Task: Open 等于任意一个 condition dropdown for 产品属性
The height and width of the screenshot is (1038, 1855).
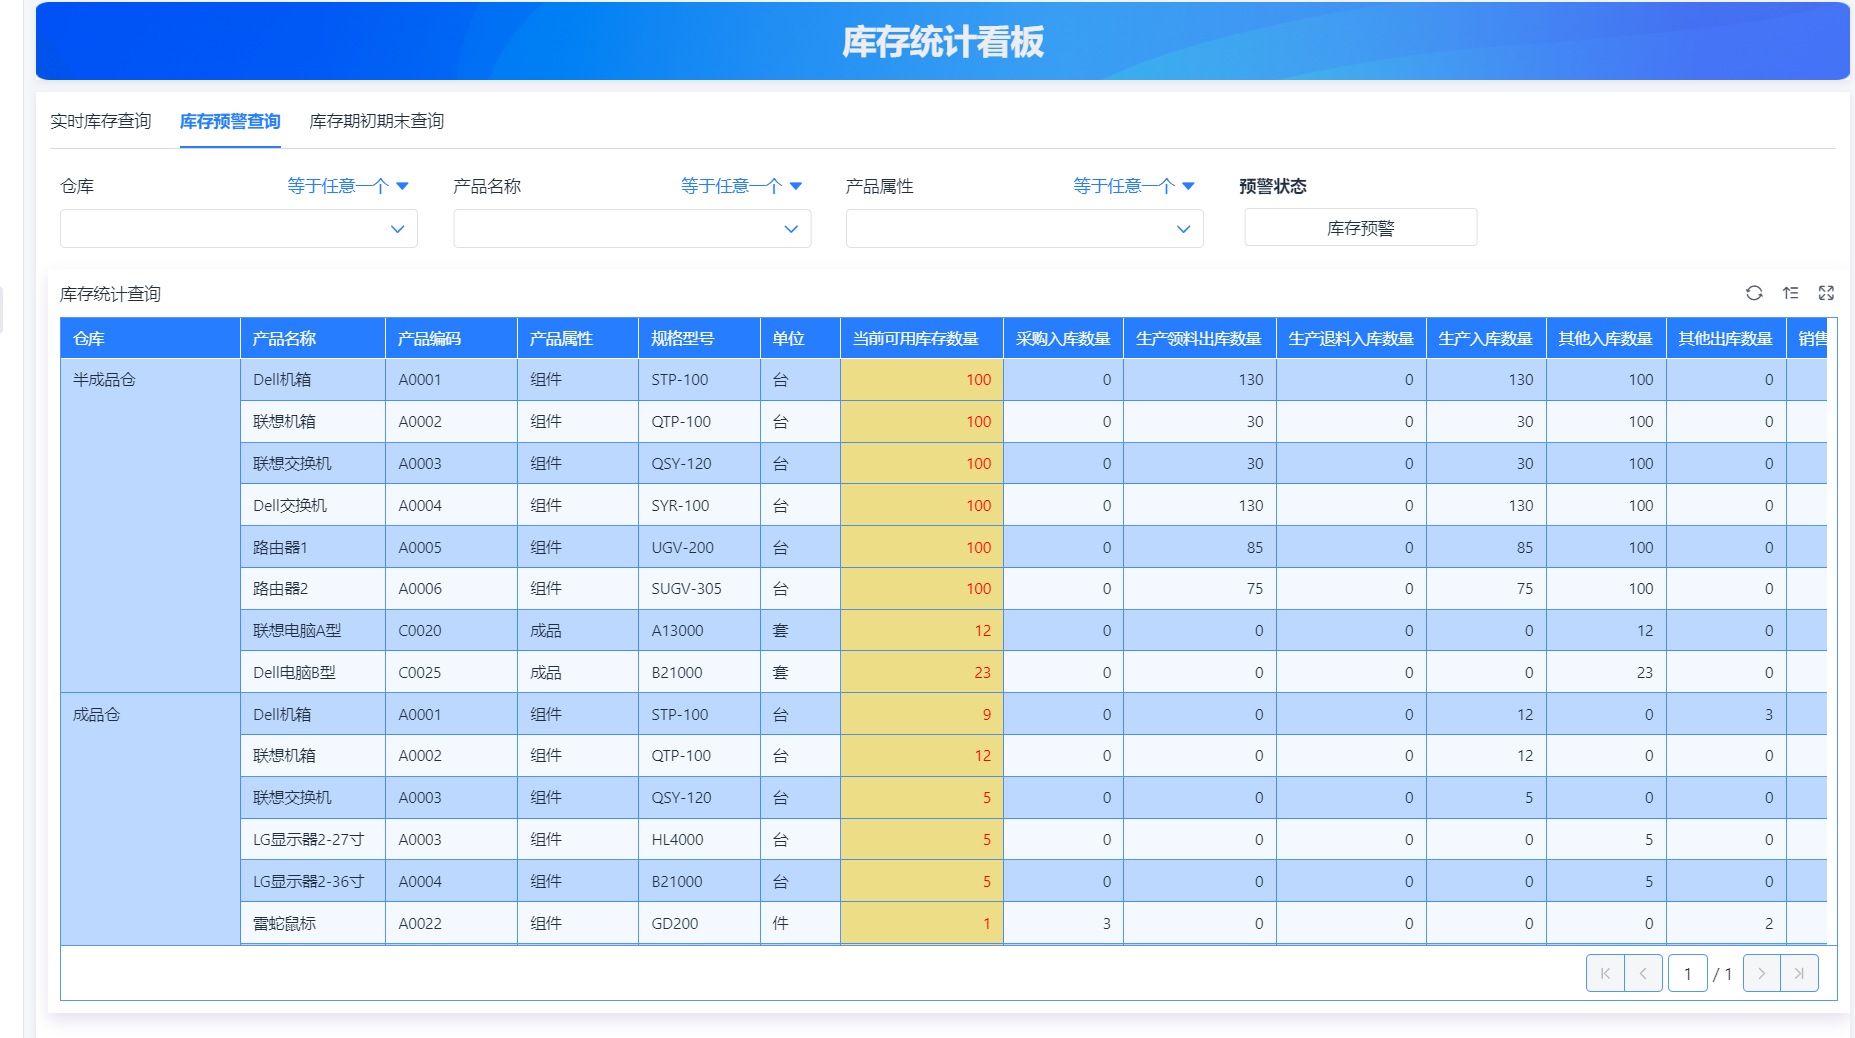Action: pyautogui.click(x=1134, y=186)
